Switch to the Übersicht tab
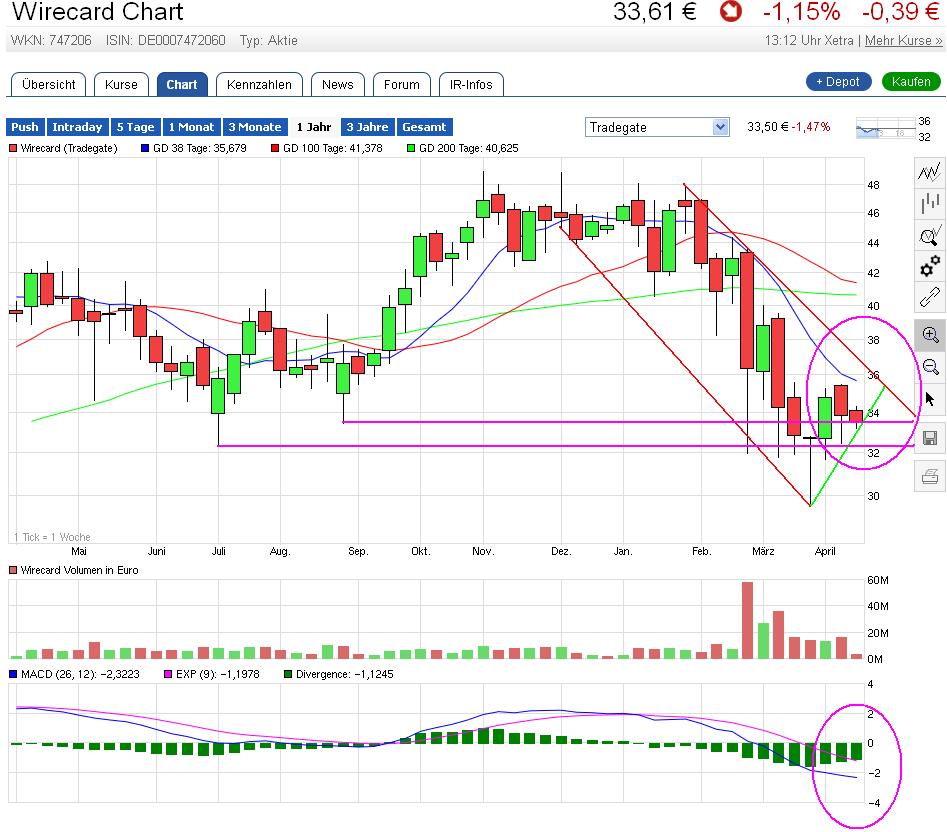The height and width of the screenshot is (832, 947). (x=48, y=85)
